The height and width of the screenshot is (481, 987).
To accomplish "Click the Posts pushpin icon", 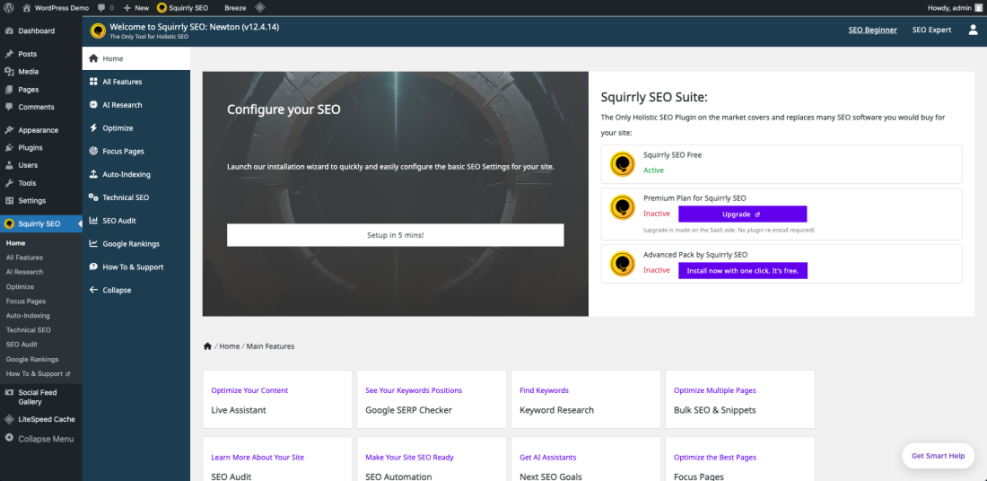I will point(9,54).
